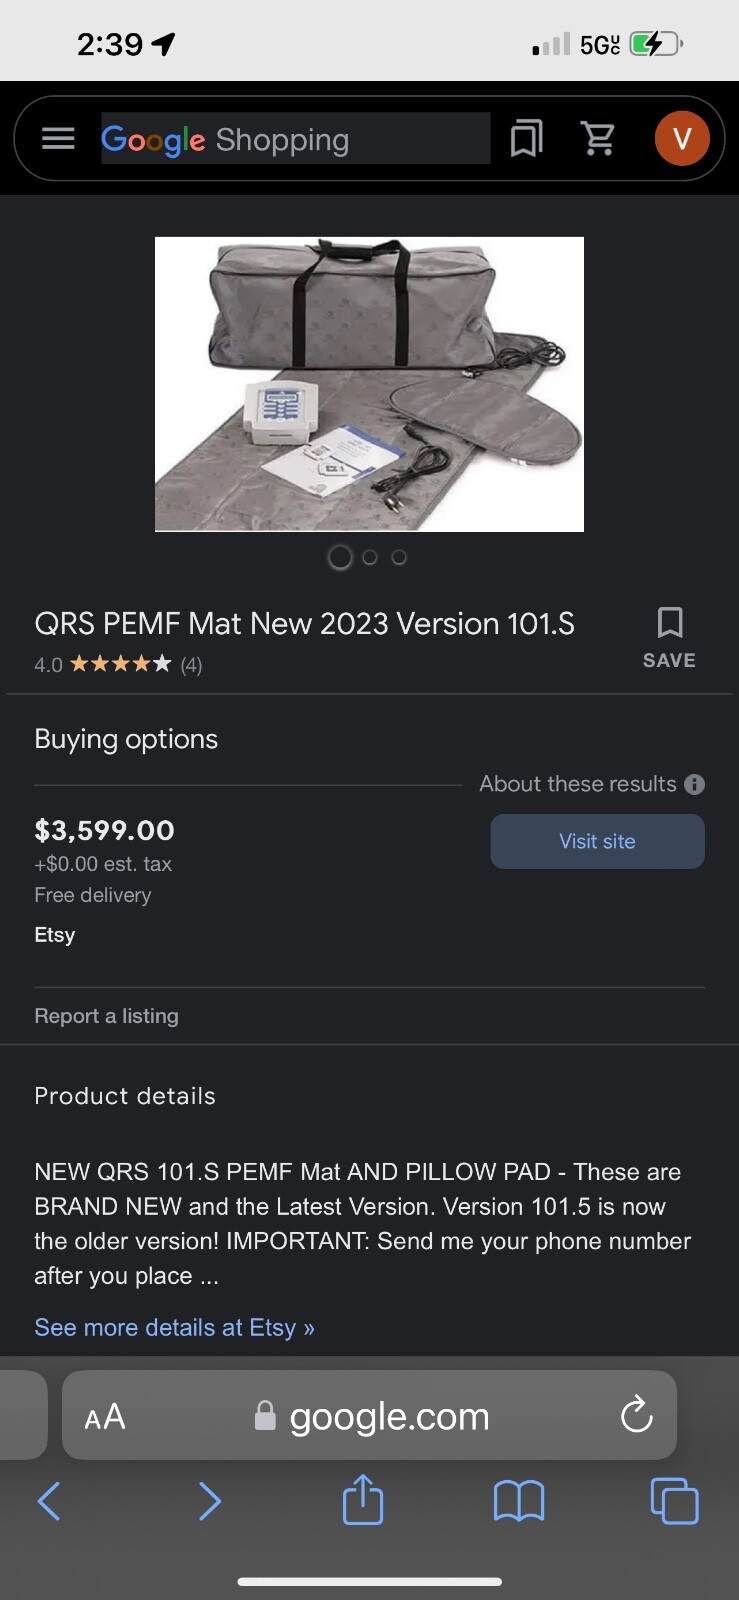The height and width of the screenshot is (1600, 739).
Task: Select the second carousel dot
Action: 369,556
